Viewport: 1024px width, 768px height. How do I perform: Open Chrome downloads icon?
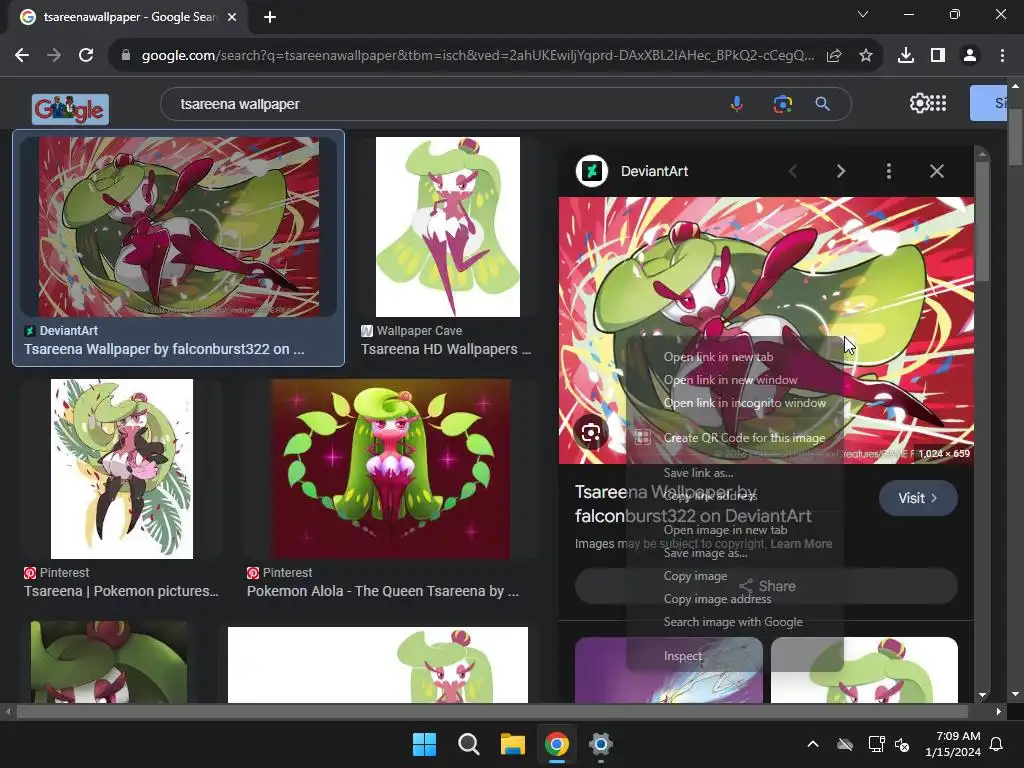906,56
